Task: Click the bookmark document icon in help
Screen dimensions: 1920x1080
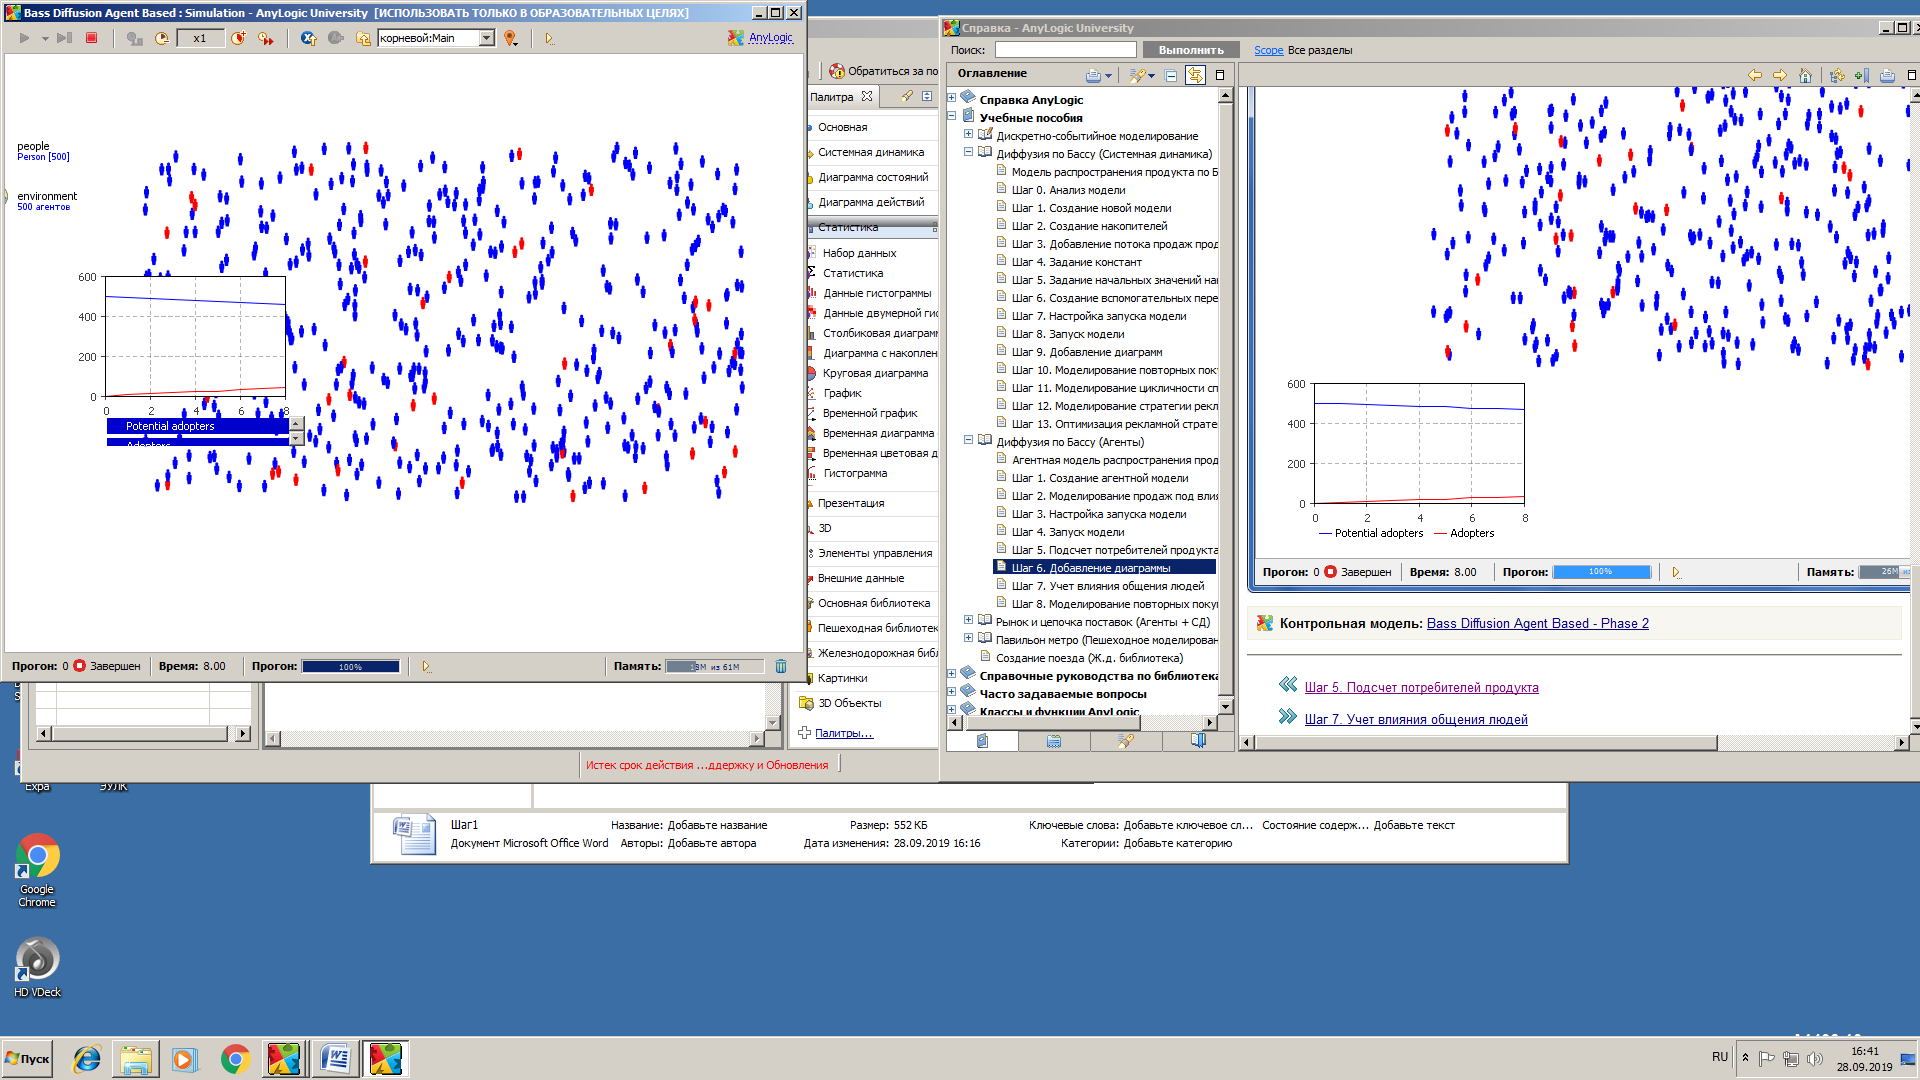Action: [x=1861, y=75]
